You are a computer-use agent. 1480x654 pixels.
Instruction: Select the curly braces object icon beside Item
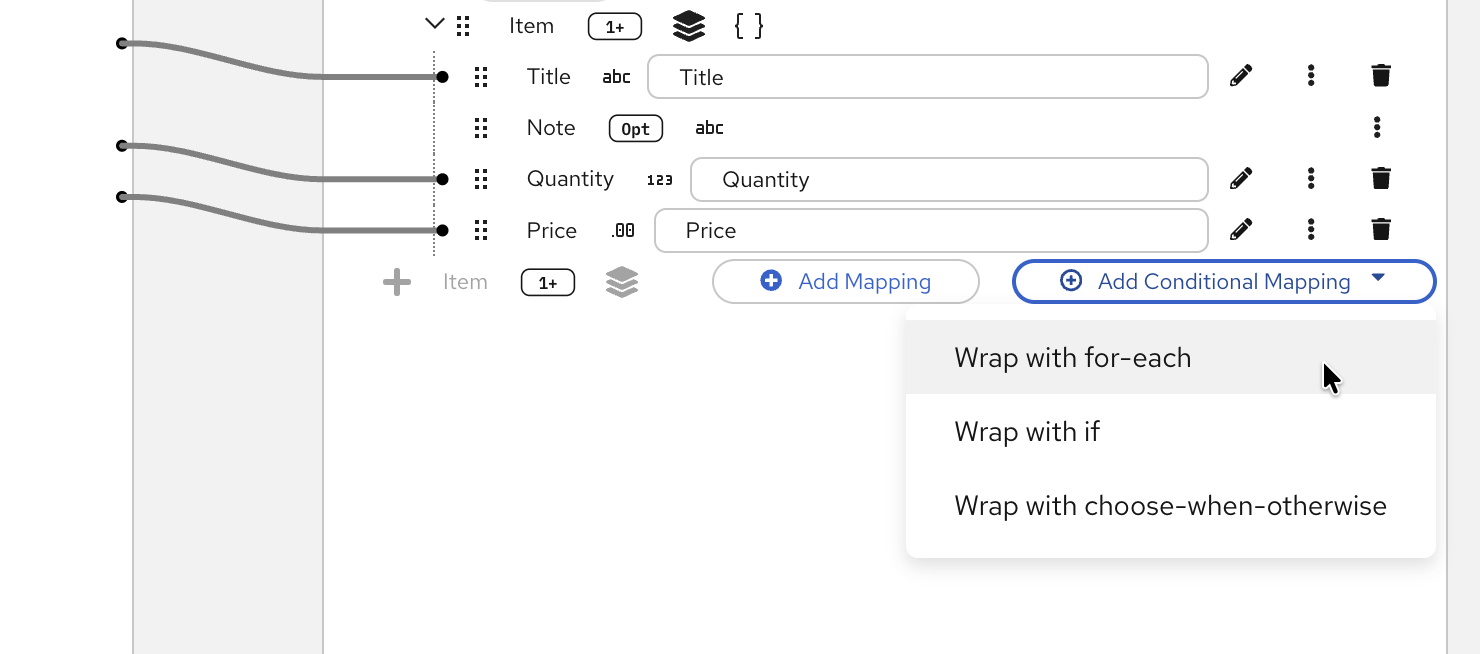click(748, 25)
